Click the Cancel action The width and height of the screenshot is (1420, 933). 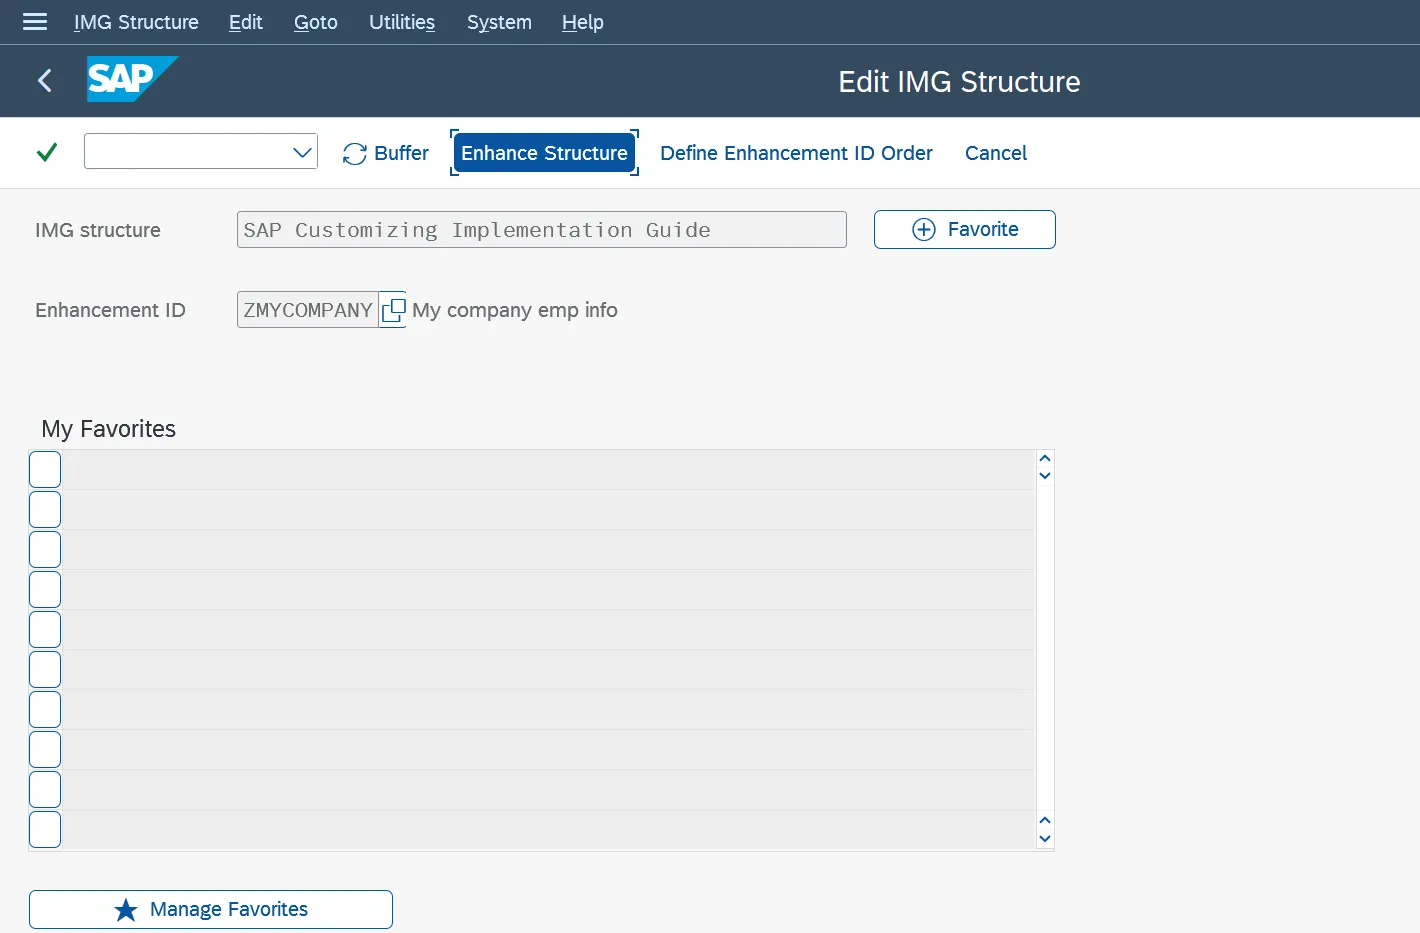tap(995, 152)
